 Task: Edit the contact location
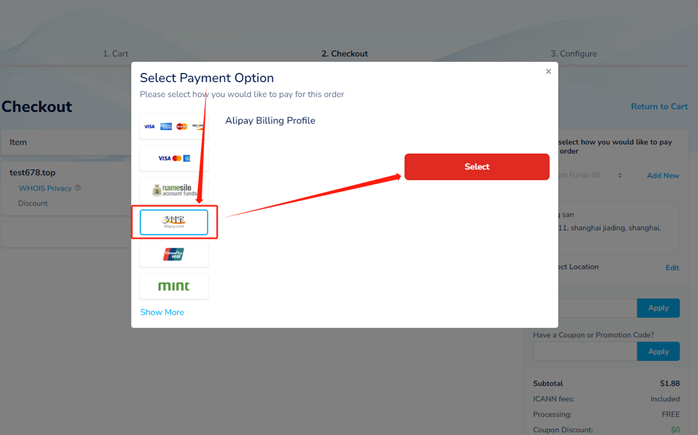[x=672, y=268]
